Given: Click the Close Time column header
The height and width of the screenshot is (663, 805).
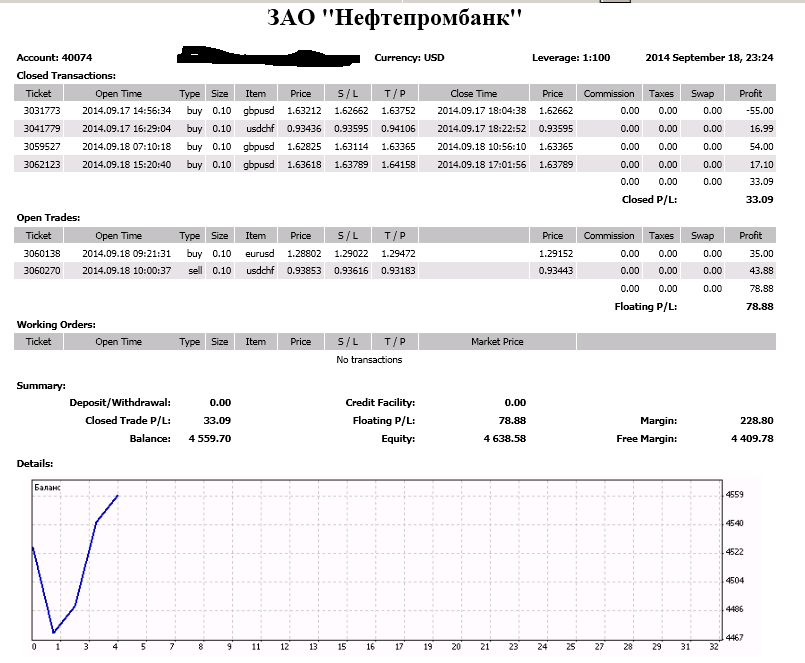Looking at the screenshot, I should coord(473,94).
